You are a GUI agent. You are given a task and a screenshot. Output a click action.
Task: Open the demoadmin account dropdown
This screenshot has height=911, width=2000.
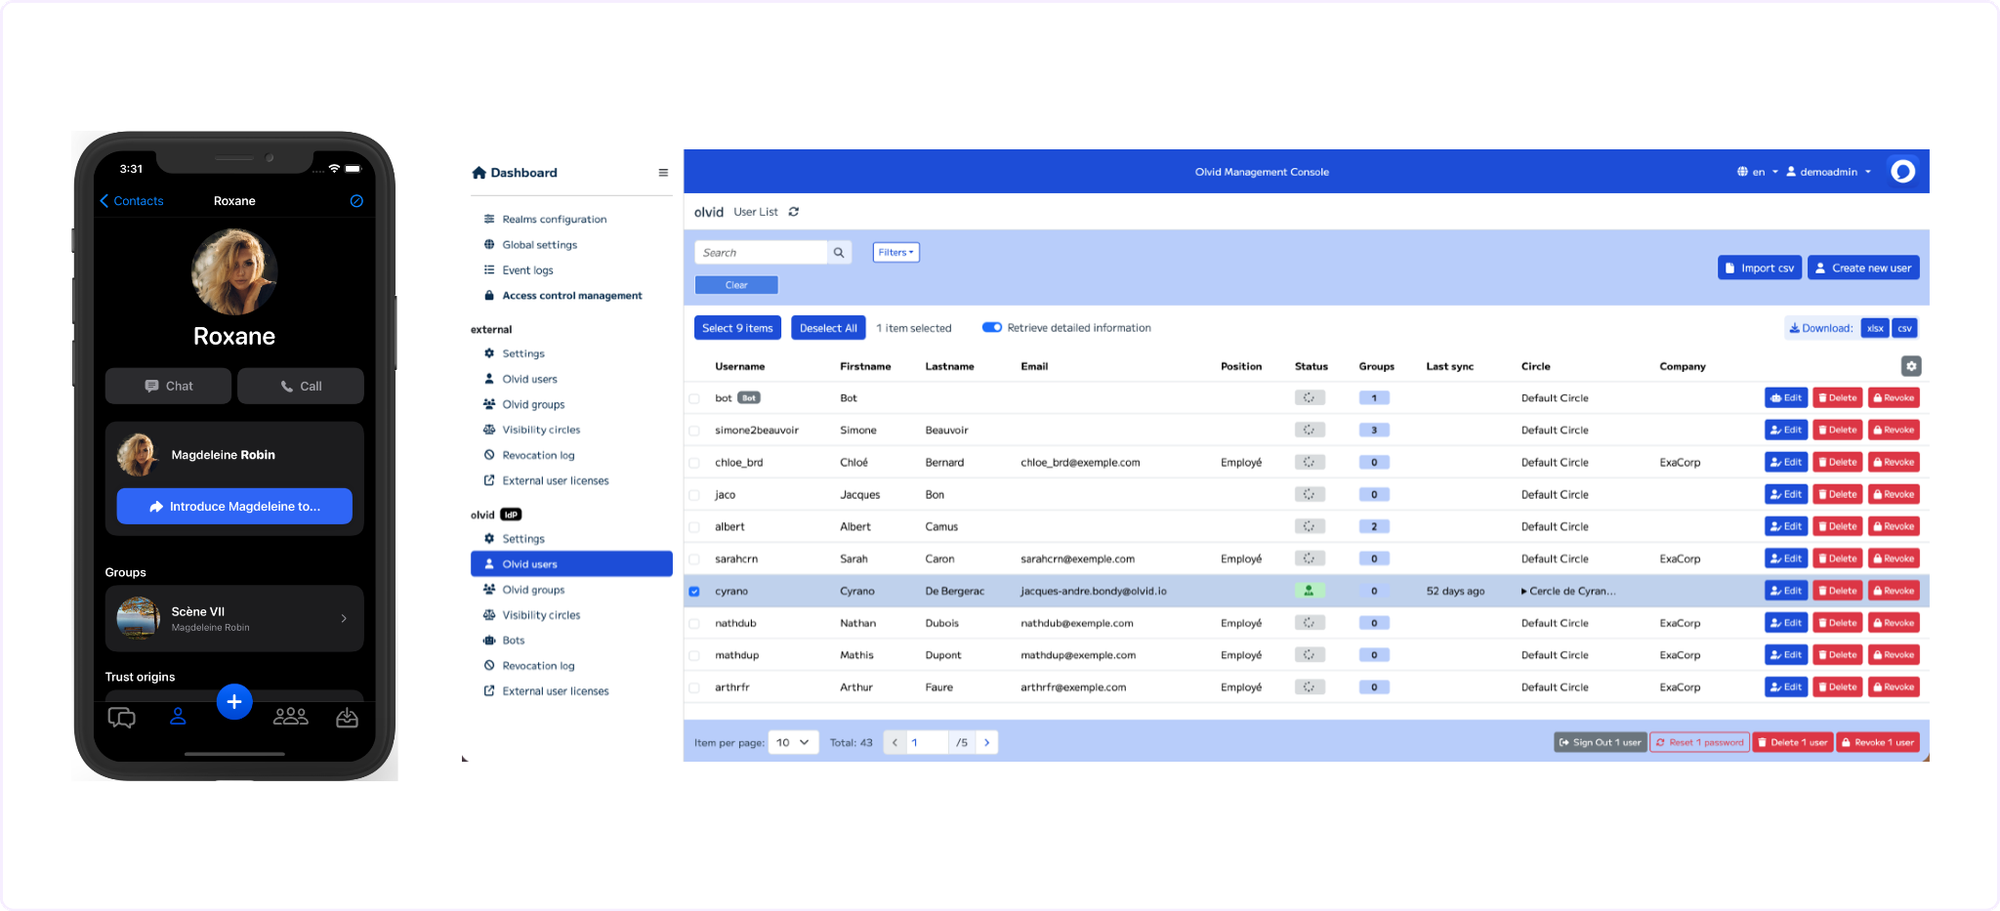[1829, 172]
